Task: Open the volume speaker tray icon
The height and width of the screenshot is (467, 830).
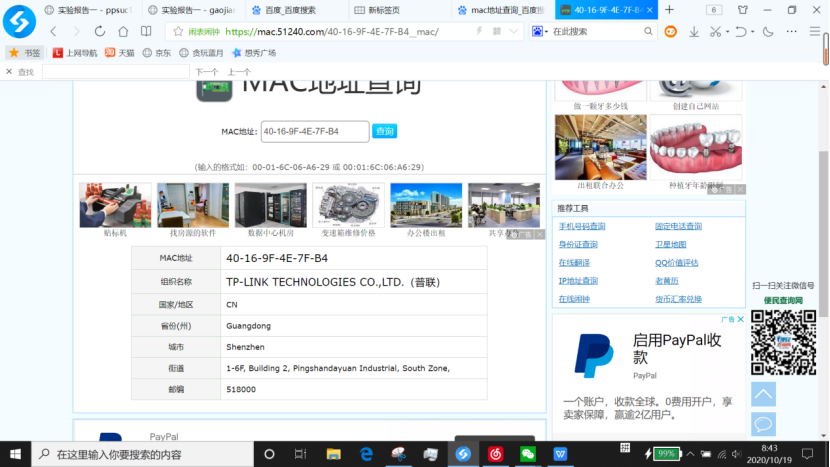Action: (736, 454)
